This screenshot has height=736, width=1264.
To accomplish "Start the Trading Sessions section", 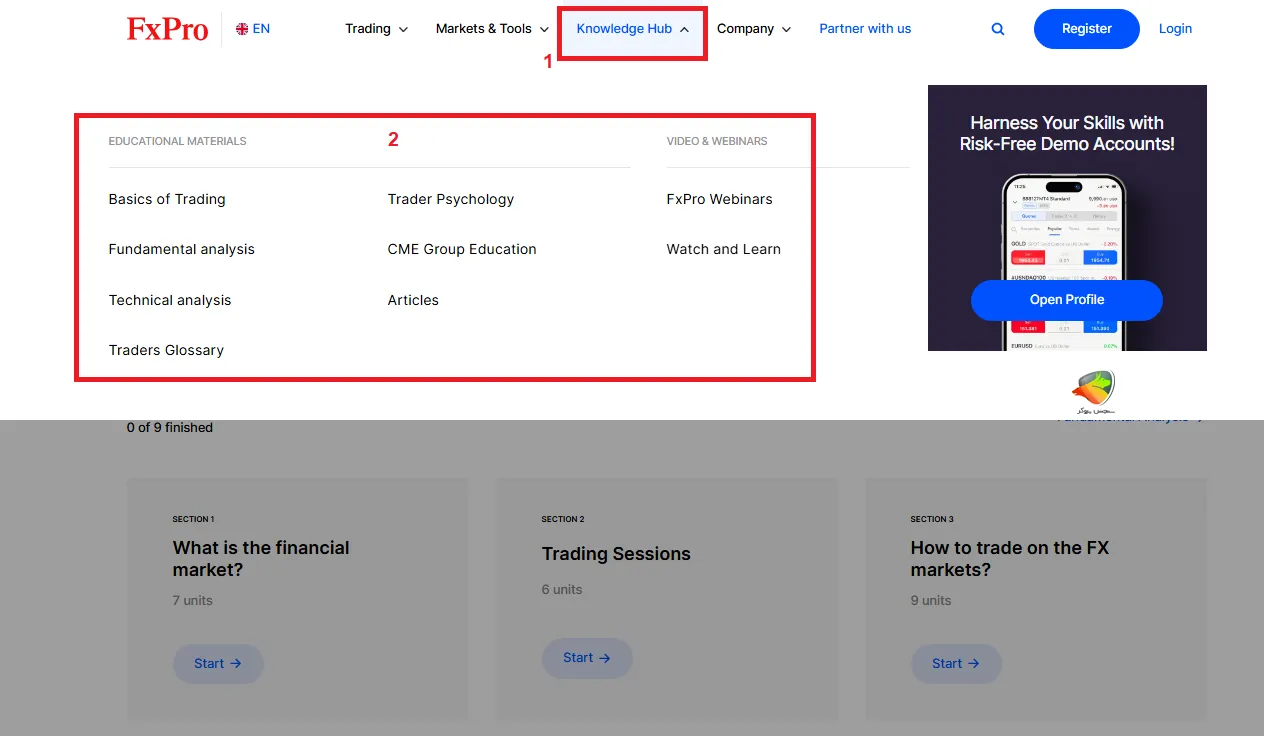I will click(x=586, y=658).
